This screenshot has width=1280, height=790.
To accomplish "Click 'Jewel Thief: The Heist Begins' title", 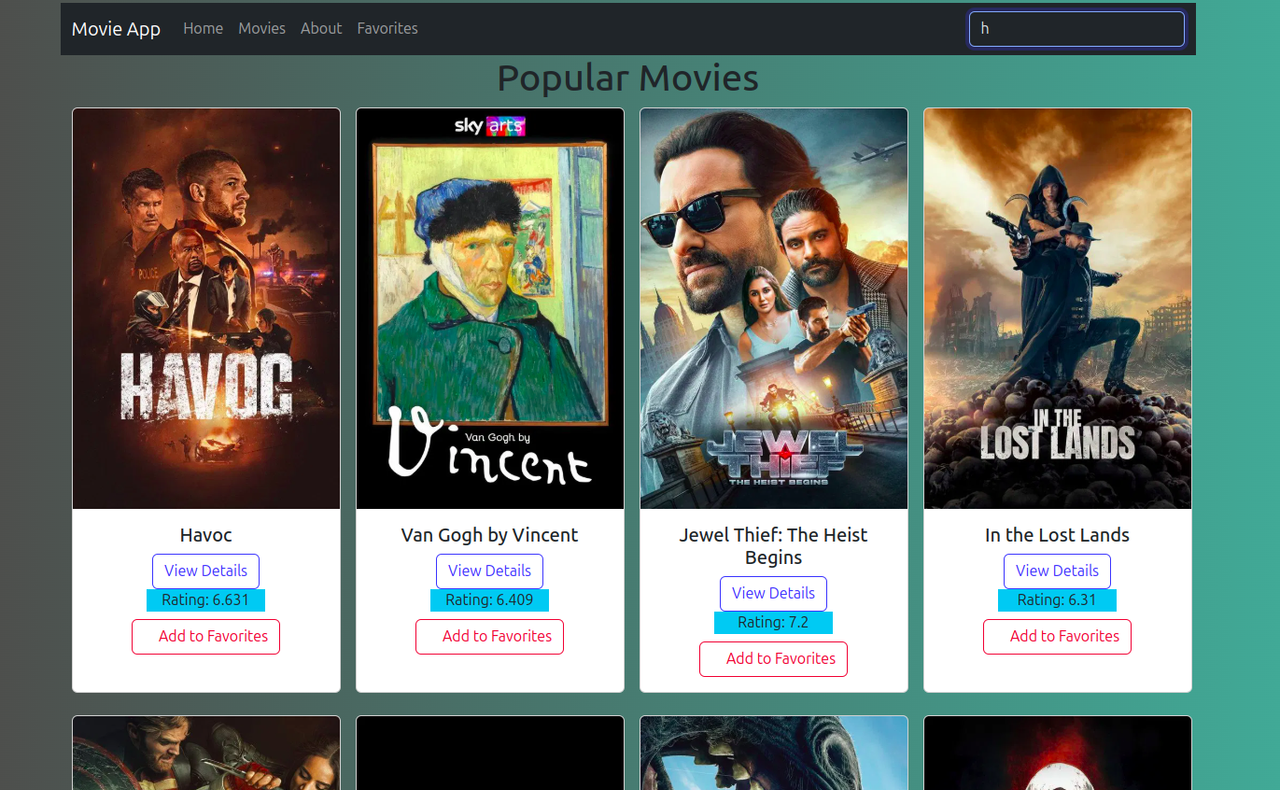I will click(x=774, y=546).
